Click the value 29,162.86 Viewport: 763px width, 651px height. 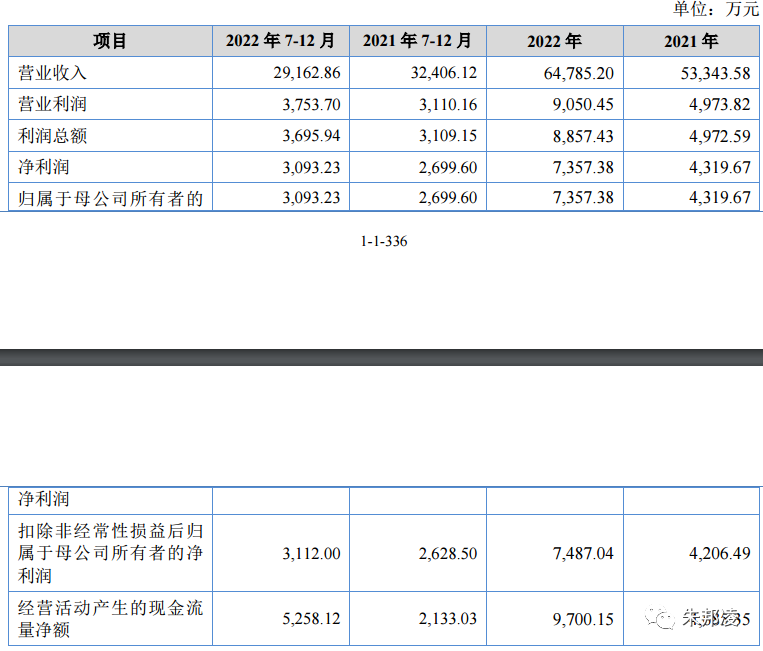click(x=307, y=72)
